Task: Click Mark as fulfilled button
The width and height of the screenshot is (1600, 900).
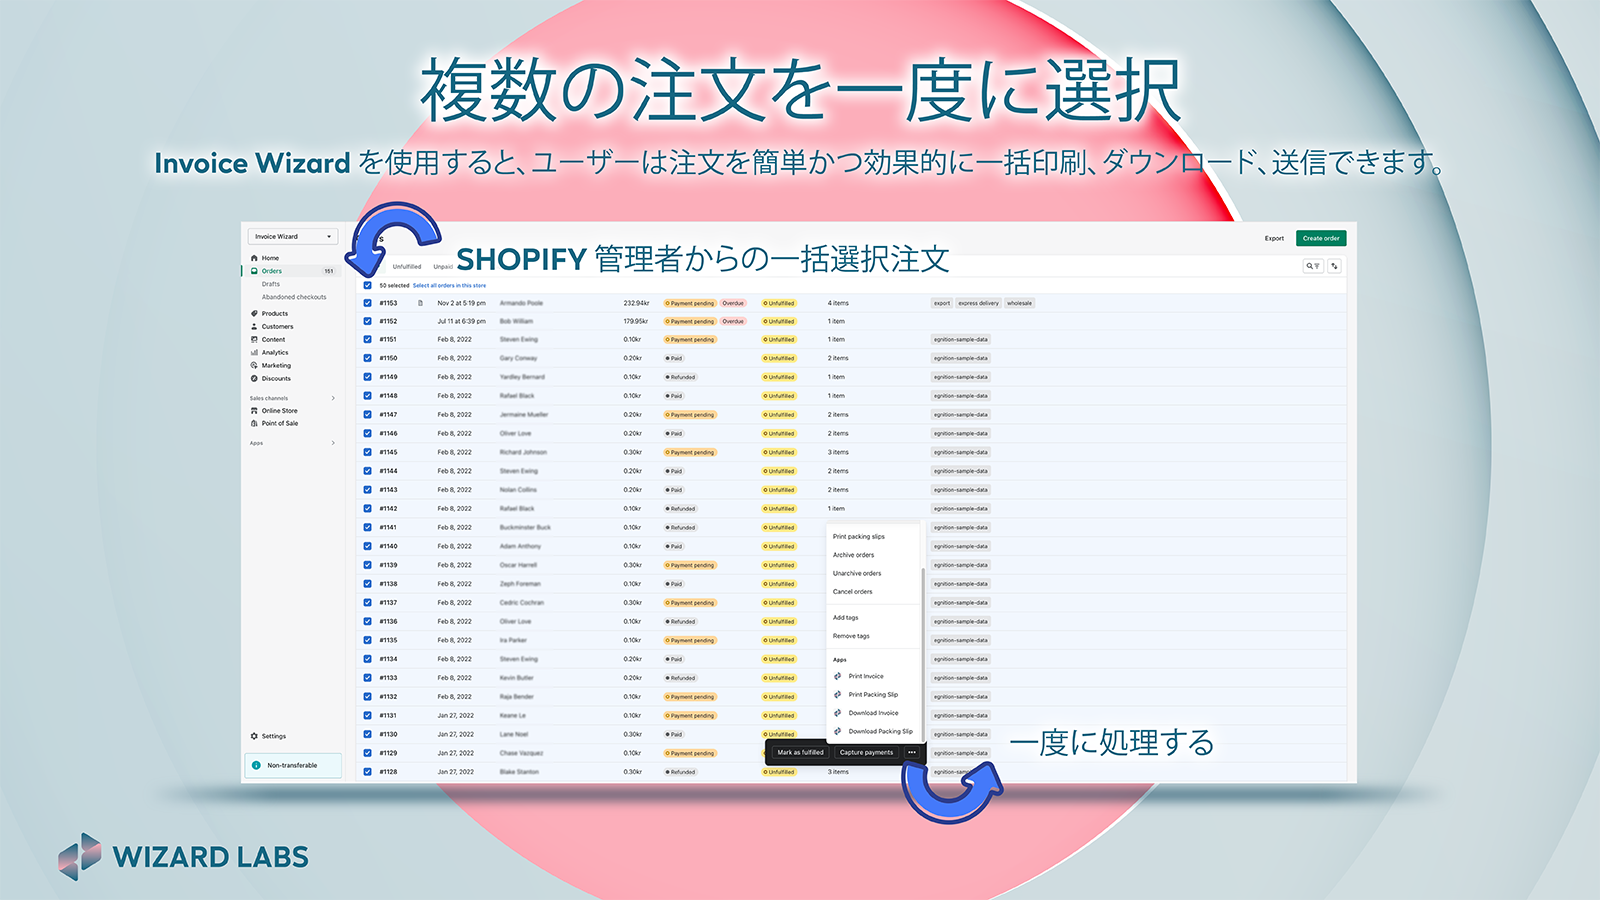Action: (801, 753)
